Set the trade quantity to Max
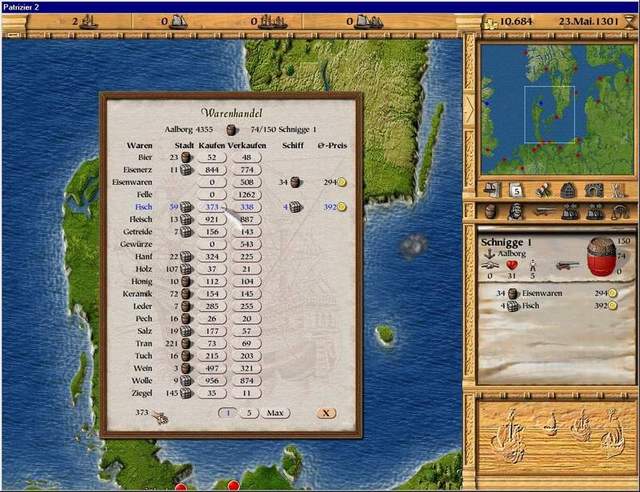Screen dimensions: 640x492 pos(275,413)
